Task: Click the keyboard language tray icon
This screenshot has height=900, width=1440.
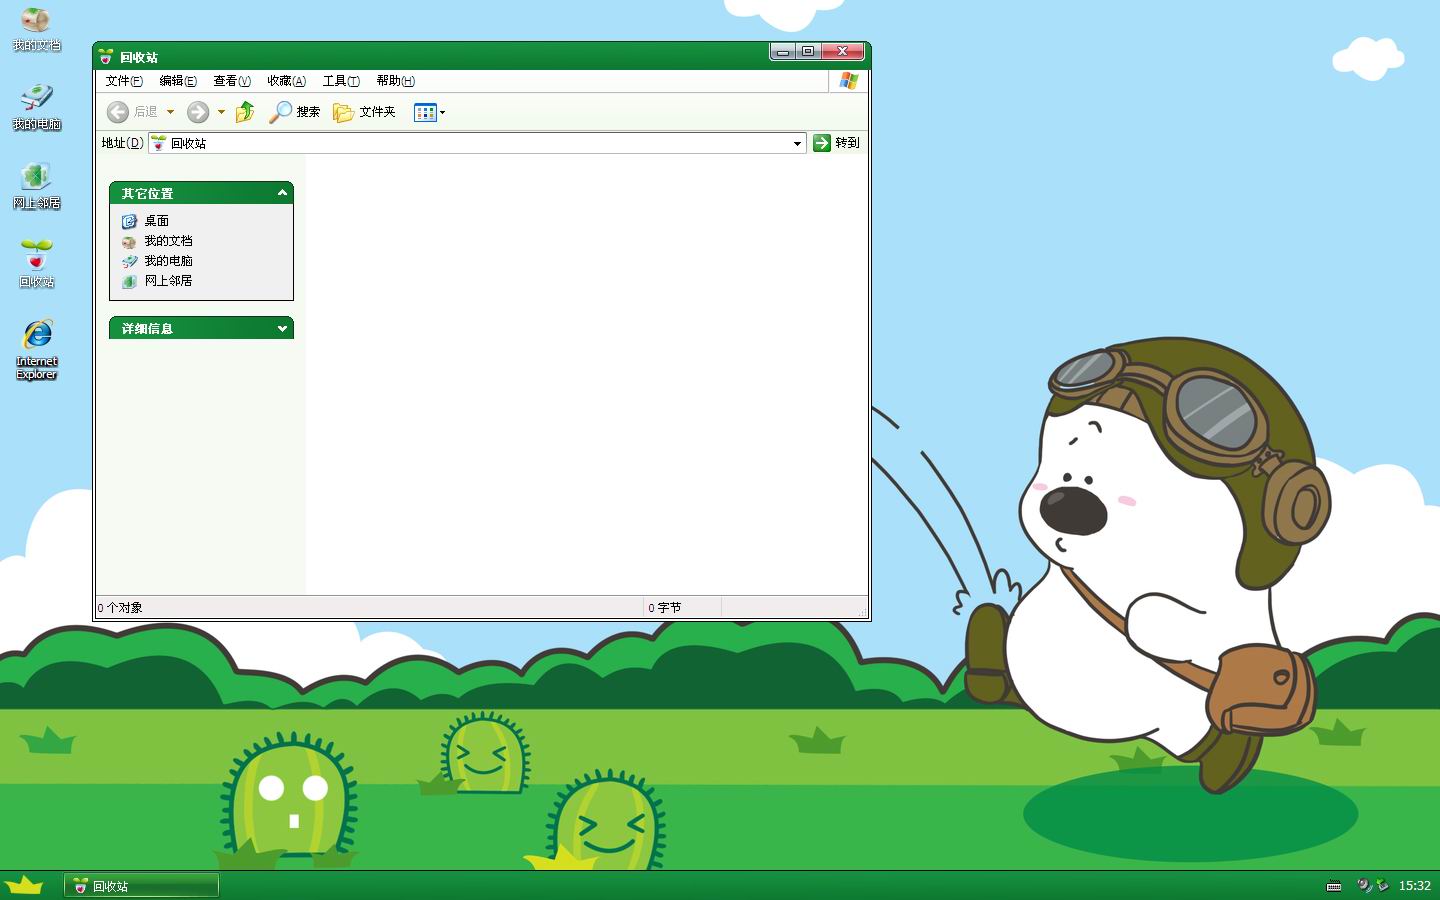Action: [x=1334, y=886]
